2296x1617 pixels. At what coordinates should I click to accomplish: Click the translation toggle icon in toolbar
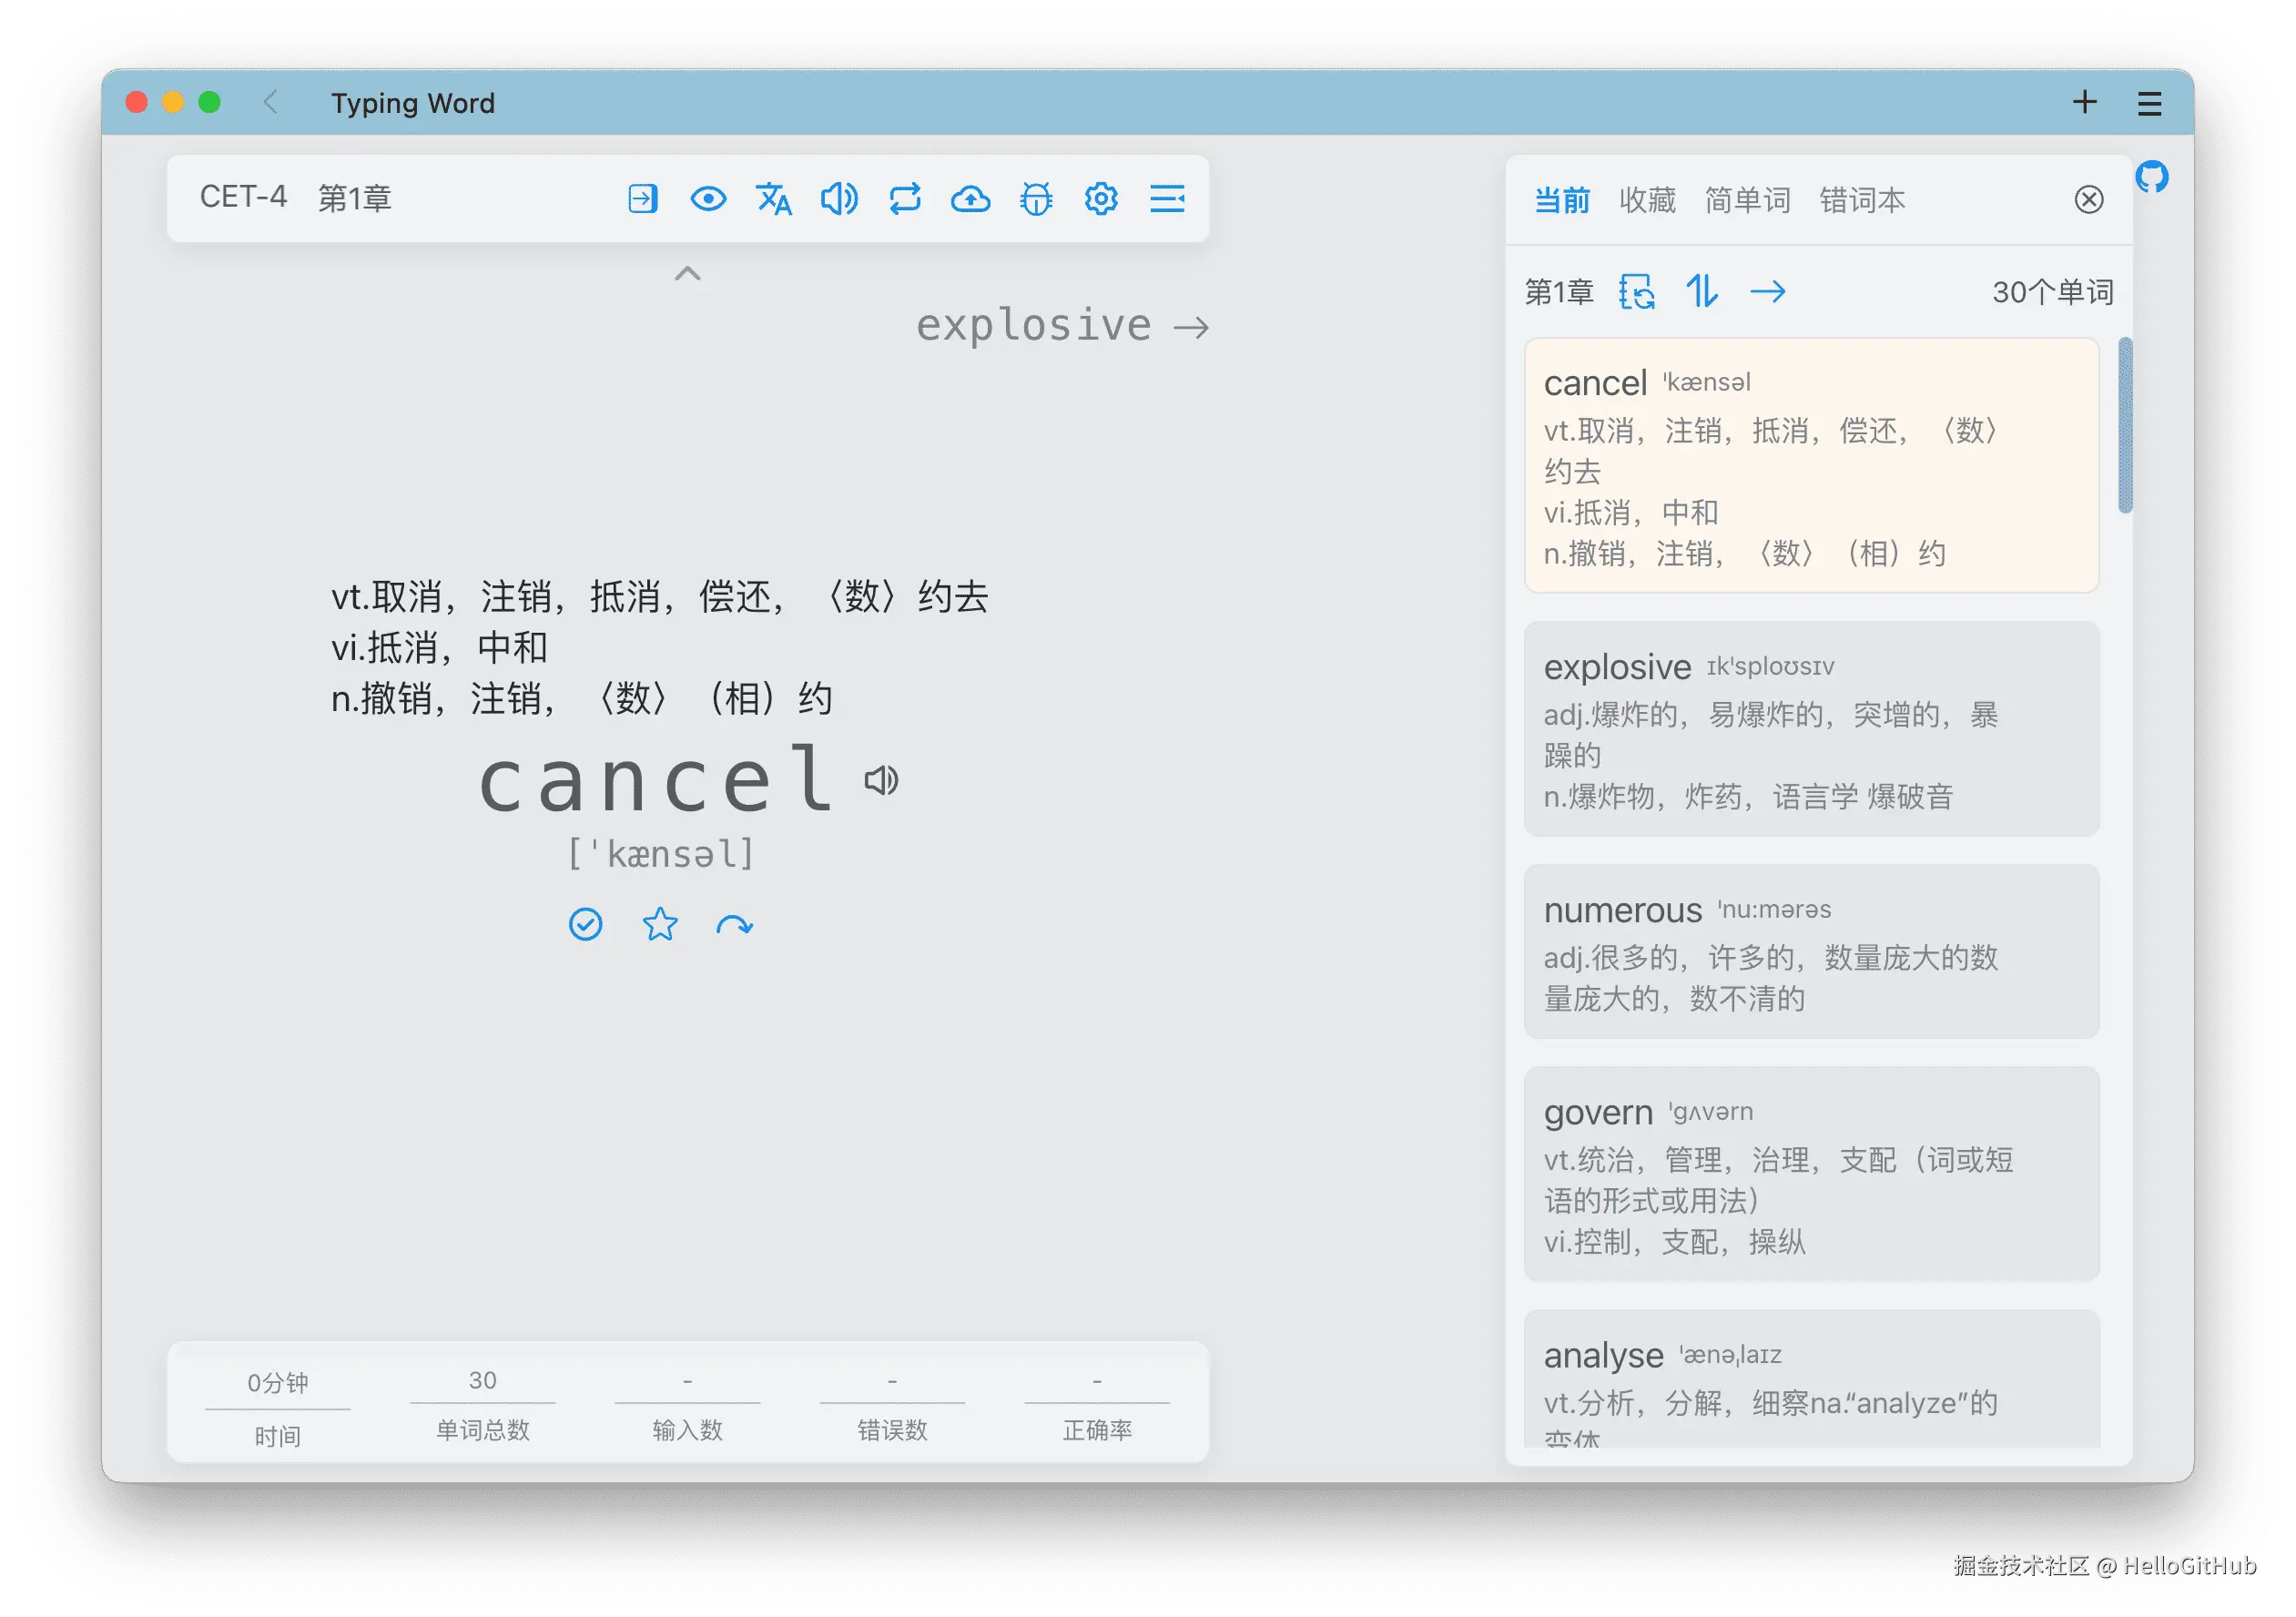click(x=773, y=199)
